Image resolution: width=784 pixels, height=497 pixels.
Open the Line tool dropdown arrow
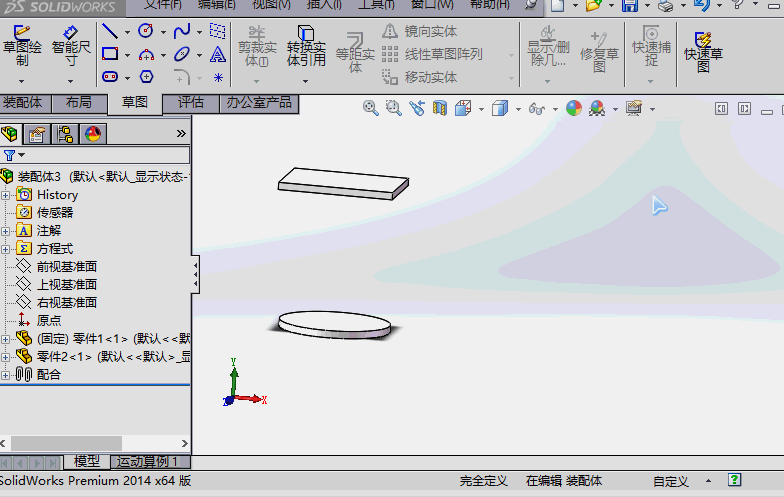pos(127,32)
